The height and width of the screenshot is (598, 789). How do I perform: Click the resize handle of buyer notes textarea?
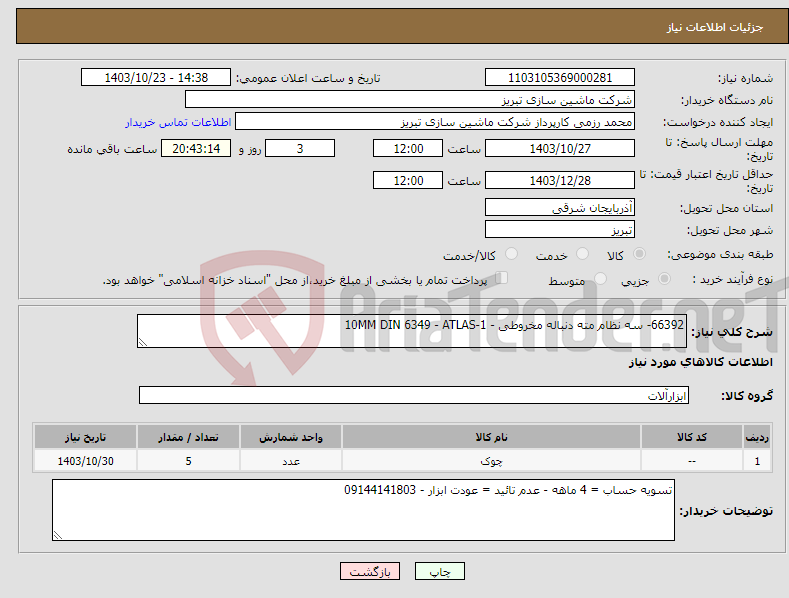click(58, 535)
